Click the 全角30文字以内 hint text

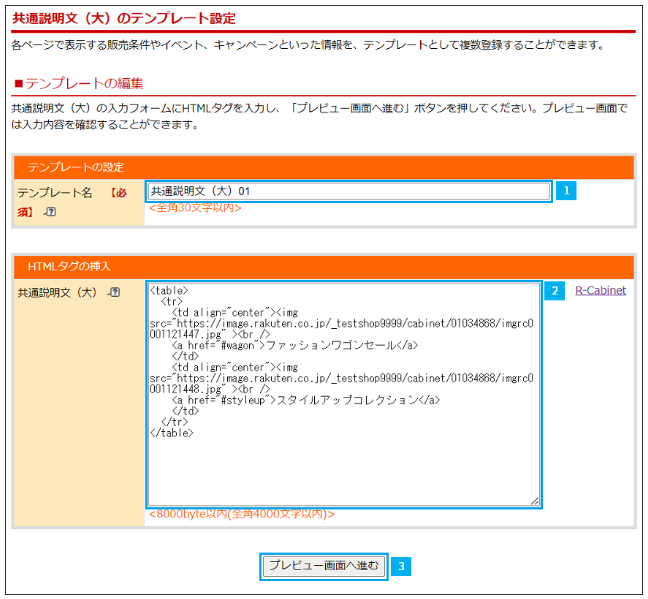point(195,208)
